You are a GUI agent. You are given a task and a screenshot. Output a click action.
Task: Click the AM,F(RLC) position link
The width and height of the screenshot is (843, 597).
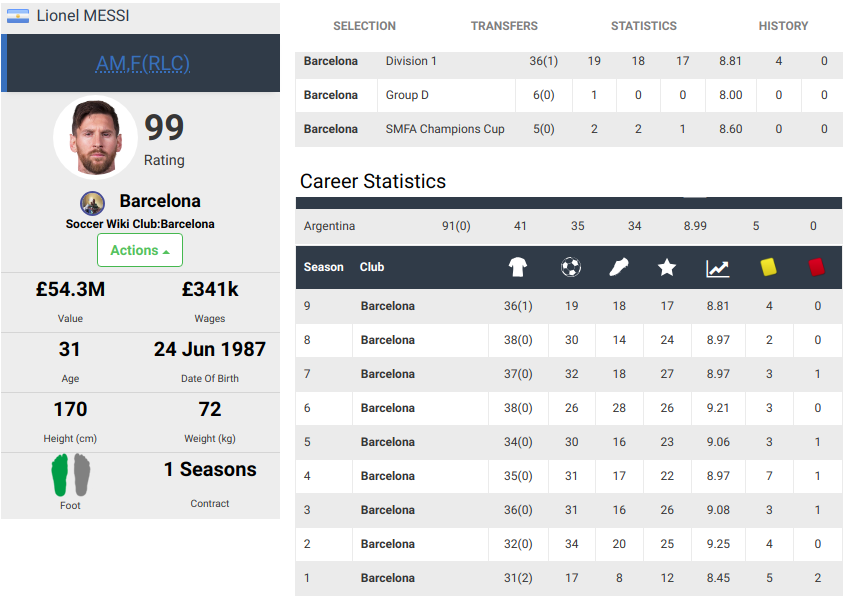pyautogui.click(x=143, y=64)
